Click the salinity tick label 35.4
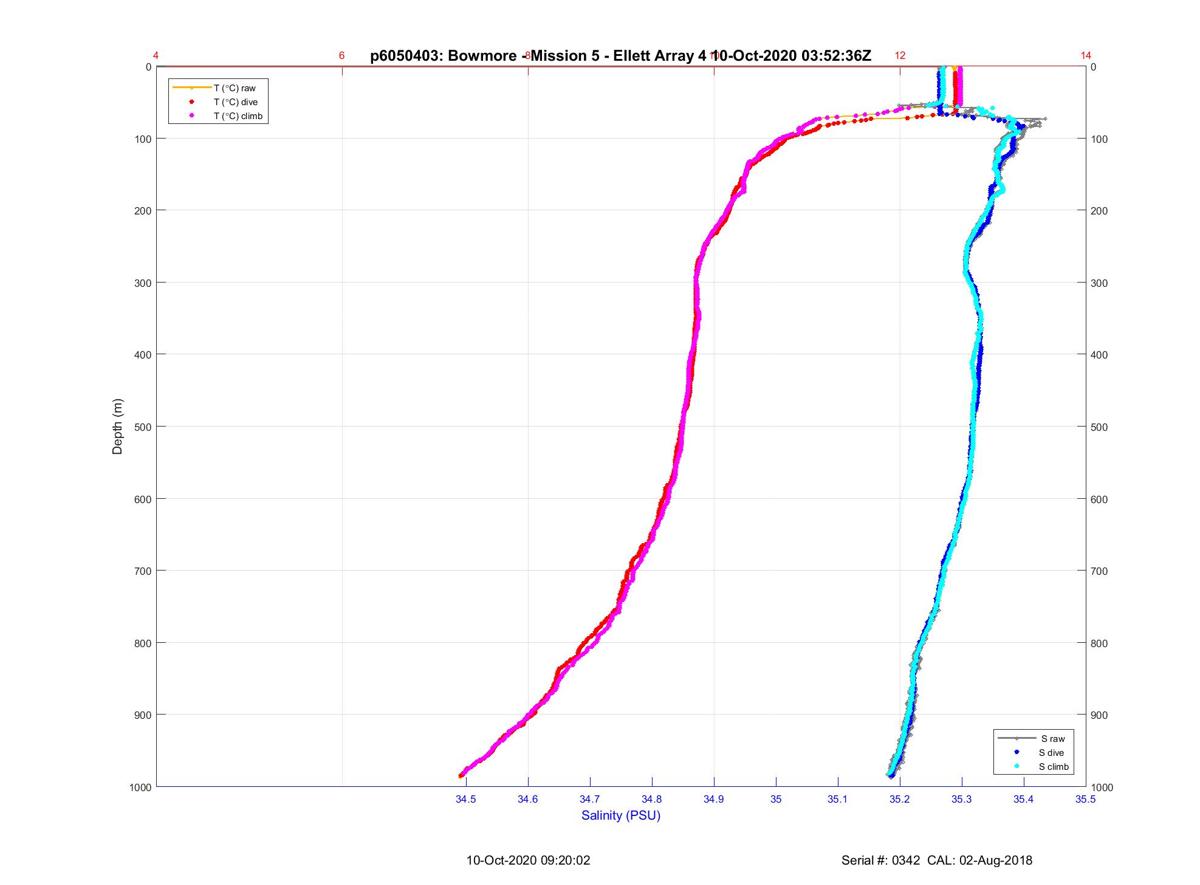The height and width of the screenshot is (885, 1200). point(1024,799)
